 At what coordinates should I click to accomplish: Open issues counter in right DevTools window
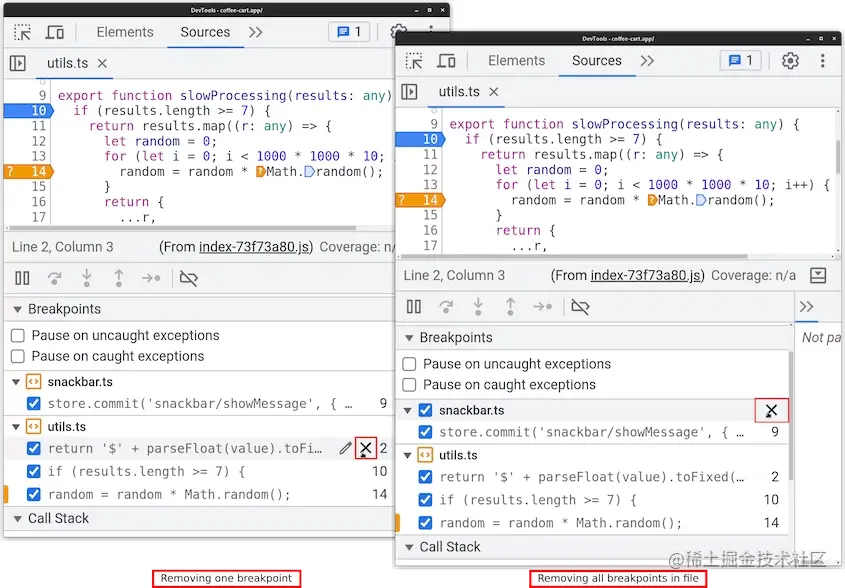pyautogui.click(x=740, y=61)
